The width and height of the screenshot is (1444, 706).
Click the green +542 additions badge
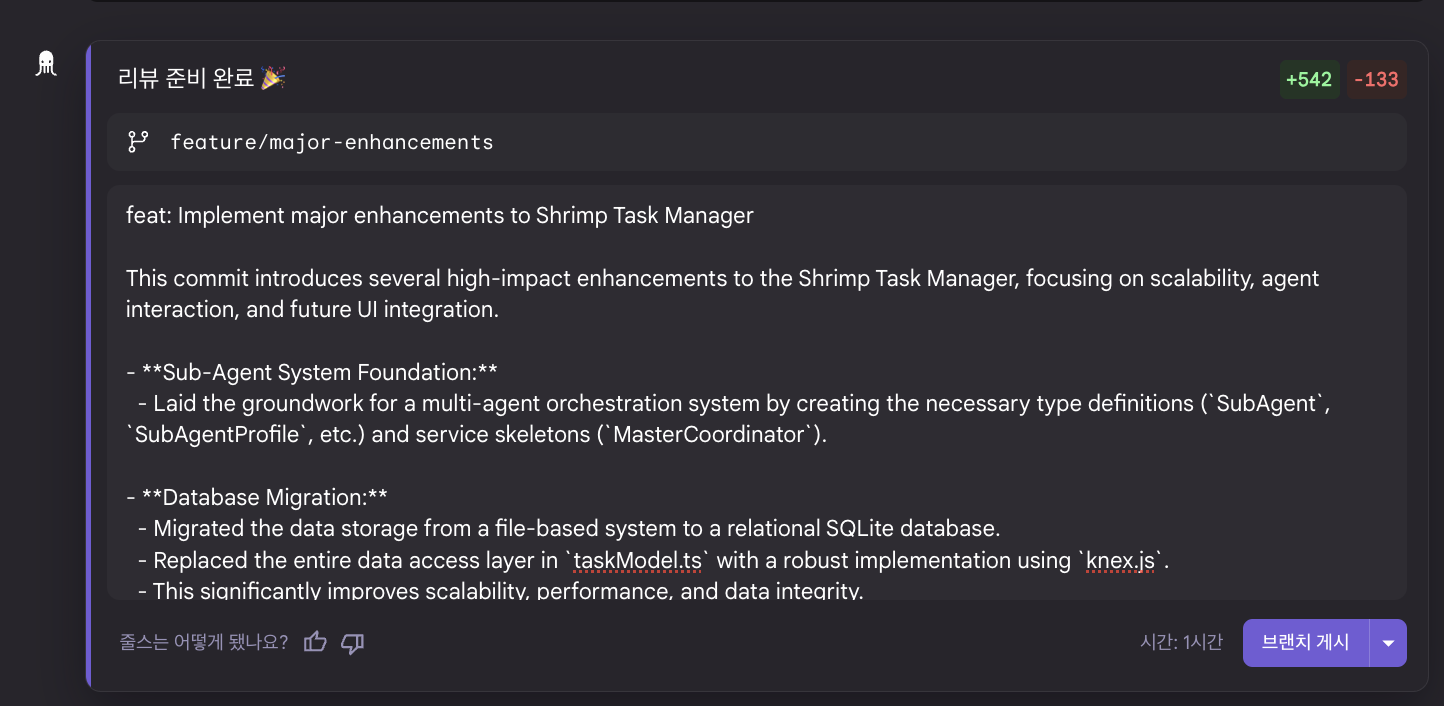1309,80
